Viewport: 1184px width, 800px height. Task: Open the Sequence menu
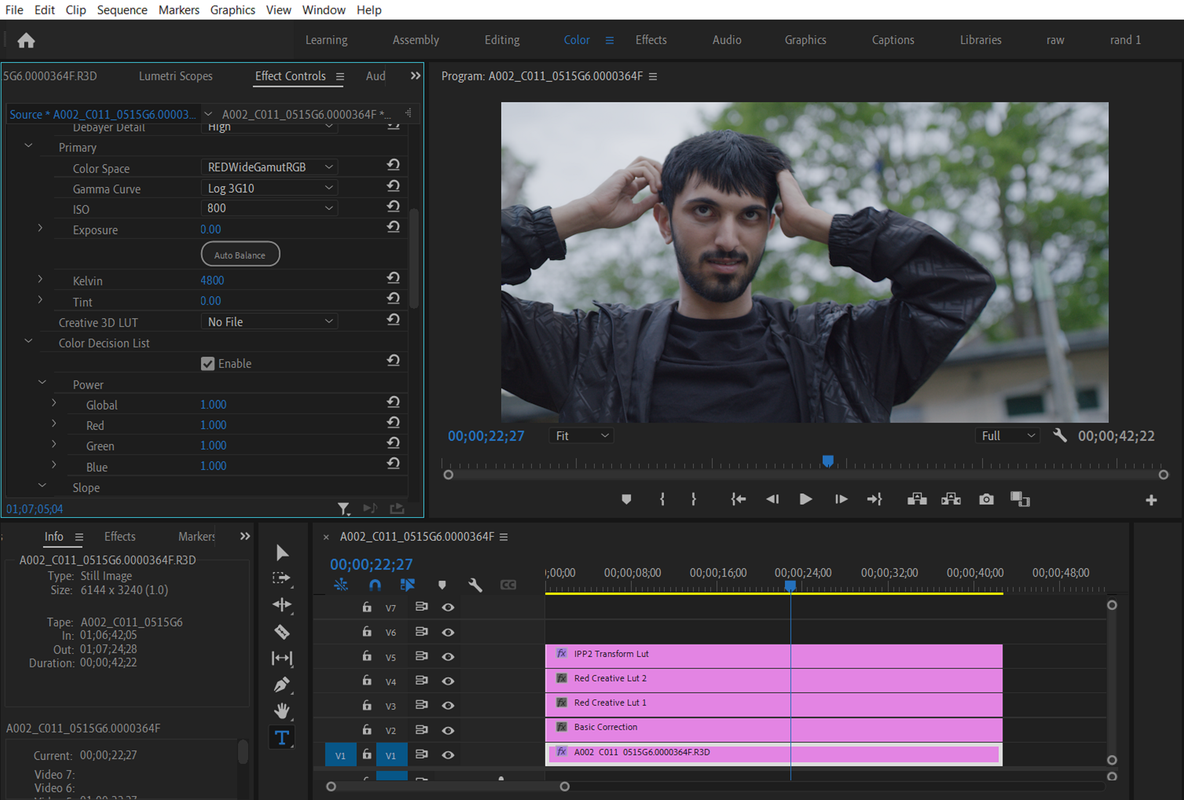point(122,10)
